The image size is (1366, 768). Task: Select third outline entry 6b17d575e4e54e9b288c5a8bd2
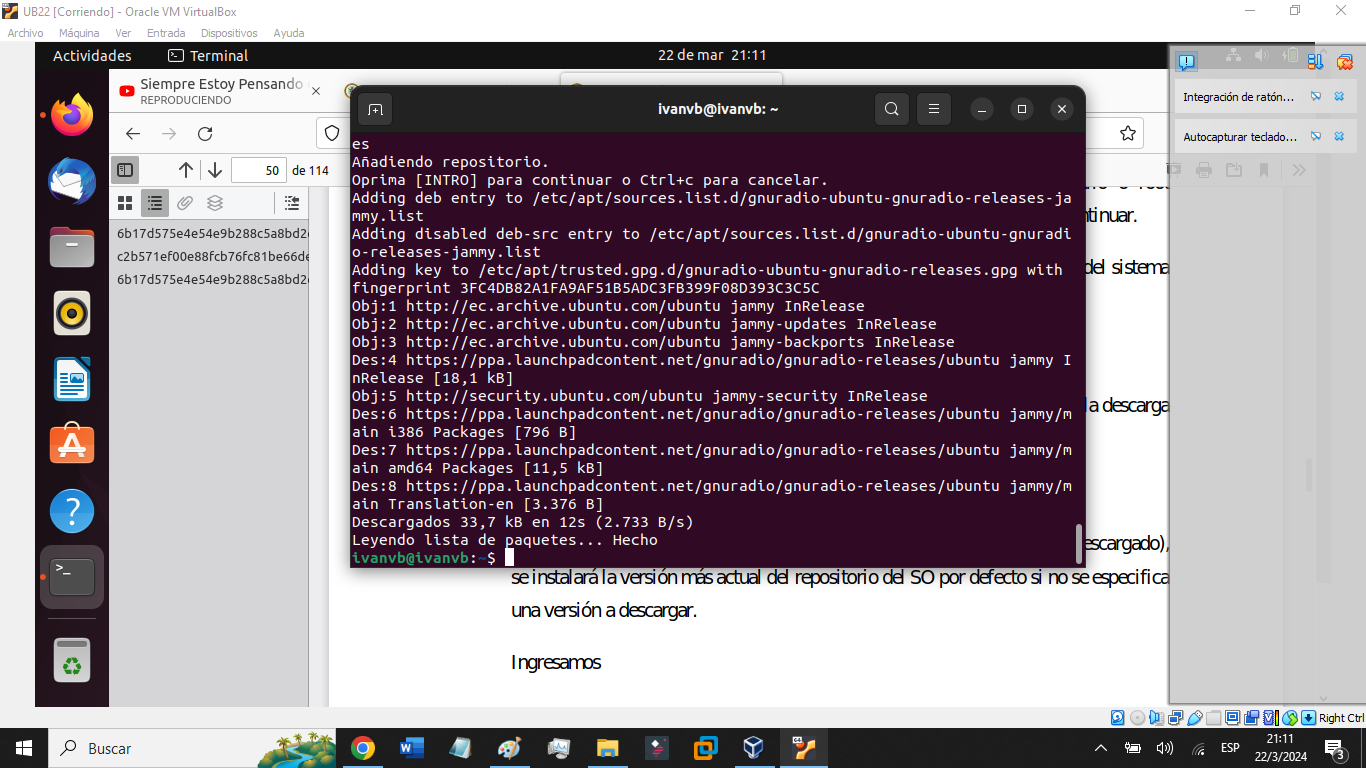point(213,279)
